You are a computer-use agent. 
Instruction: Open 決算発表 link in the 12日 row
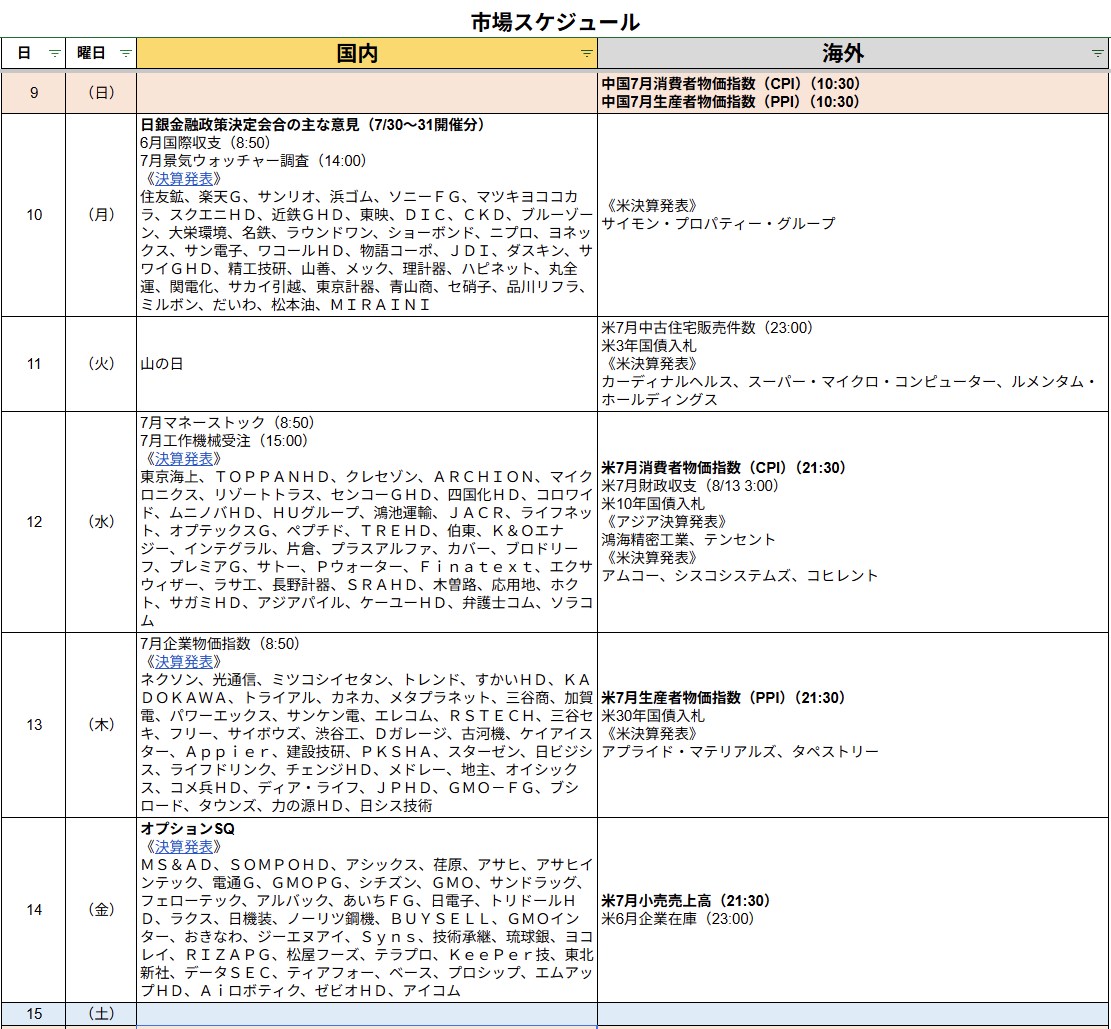point(184,459)
